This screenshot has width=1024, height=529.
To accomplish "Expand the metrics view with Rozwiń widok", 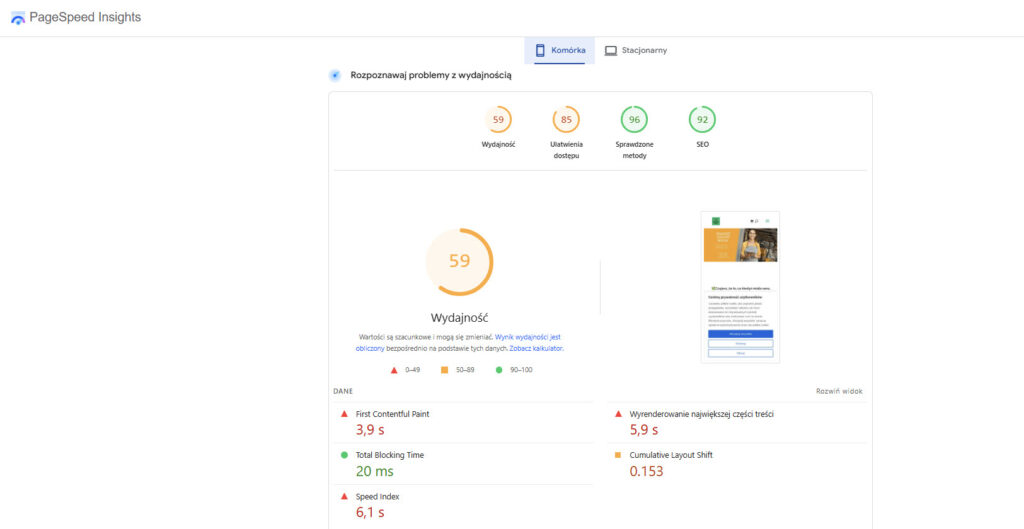I will tap(838, 391).
